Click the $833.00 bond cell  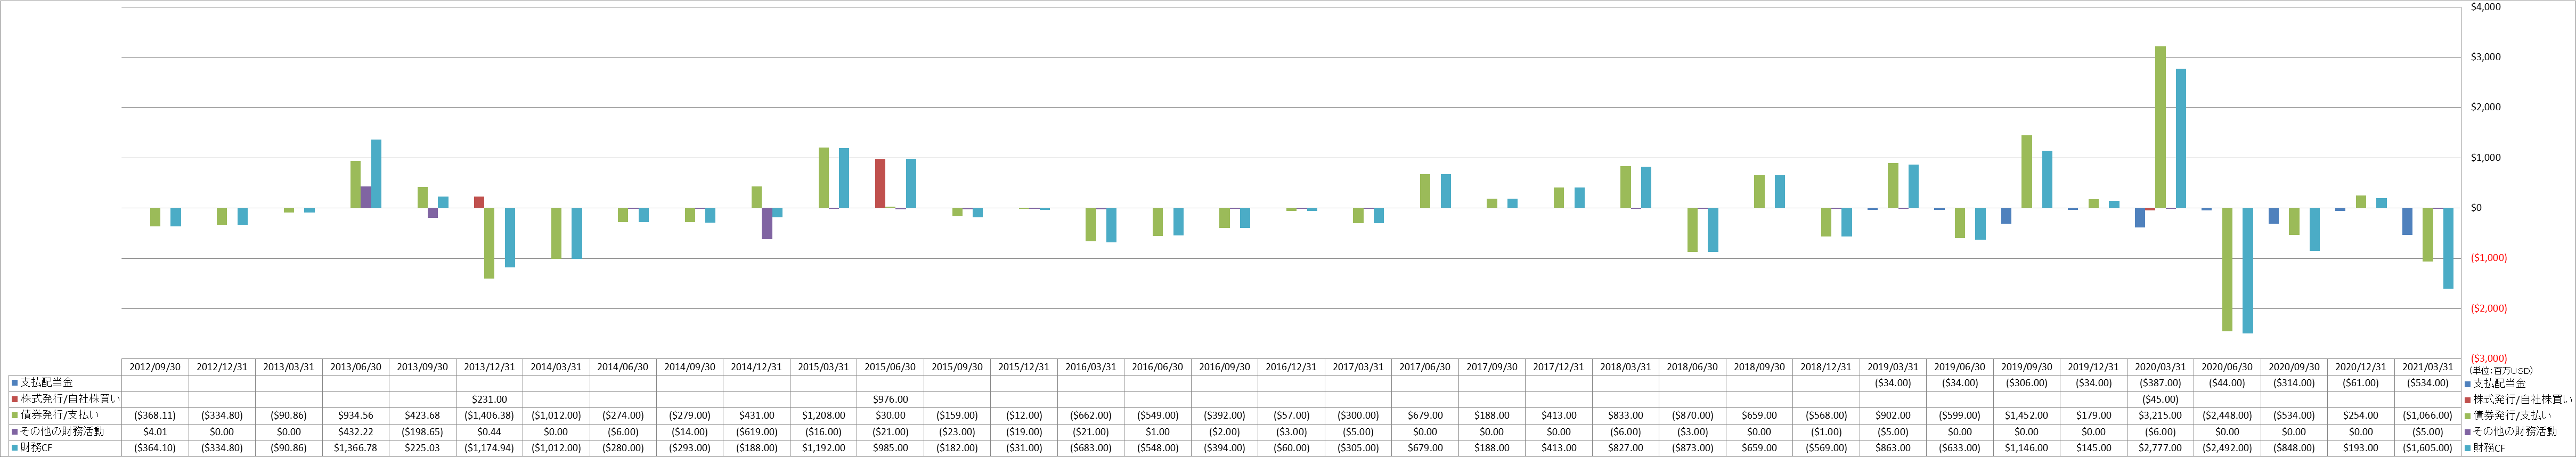coord(1625,415)
